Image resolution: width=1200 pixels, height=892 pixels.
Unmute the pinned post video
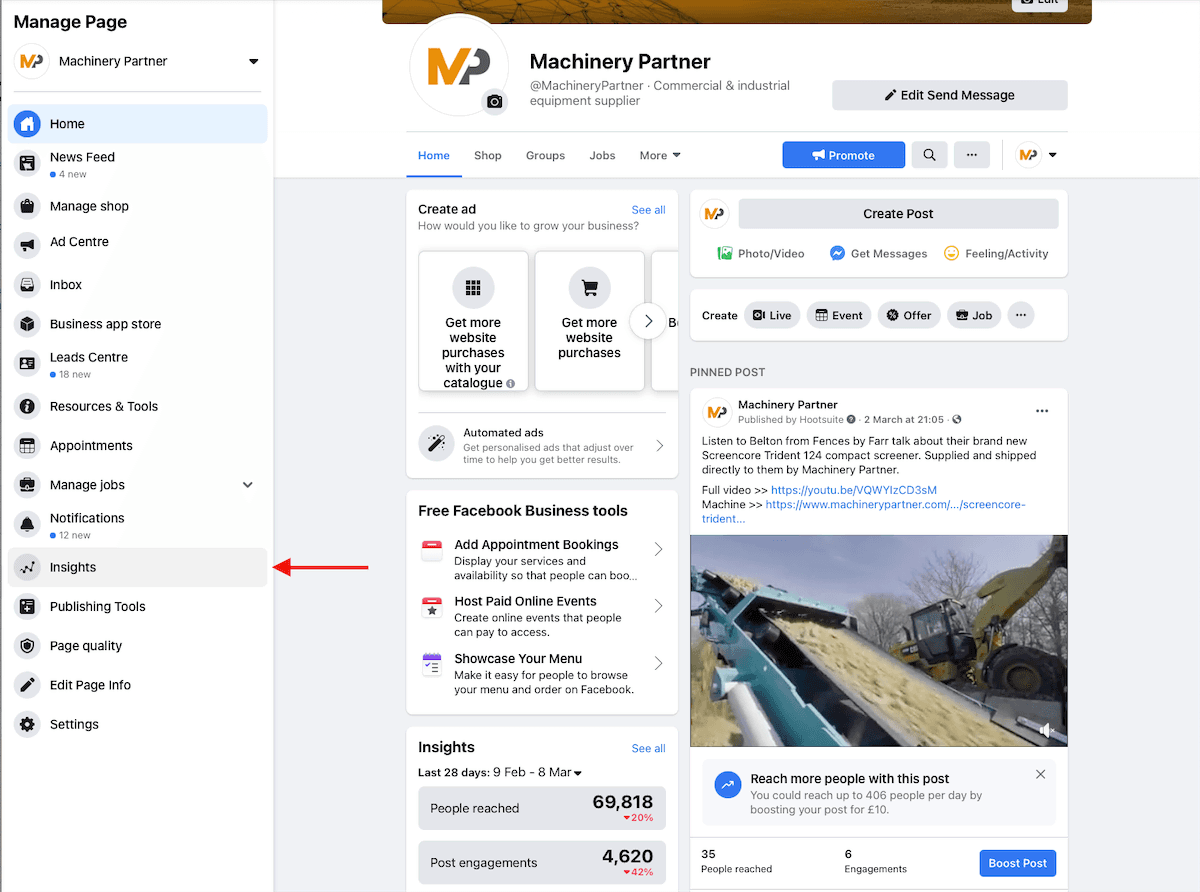[x=1047, y=730]
